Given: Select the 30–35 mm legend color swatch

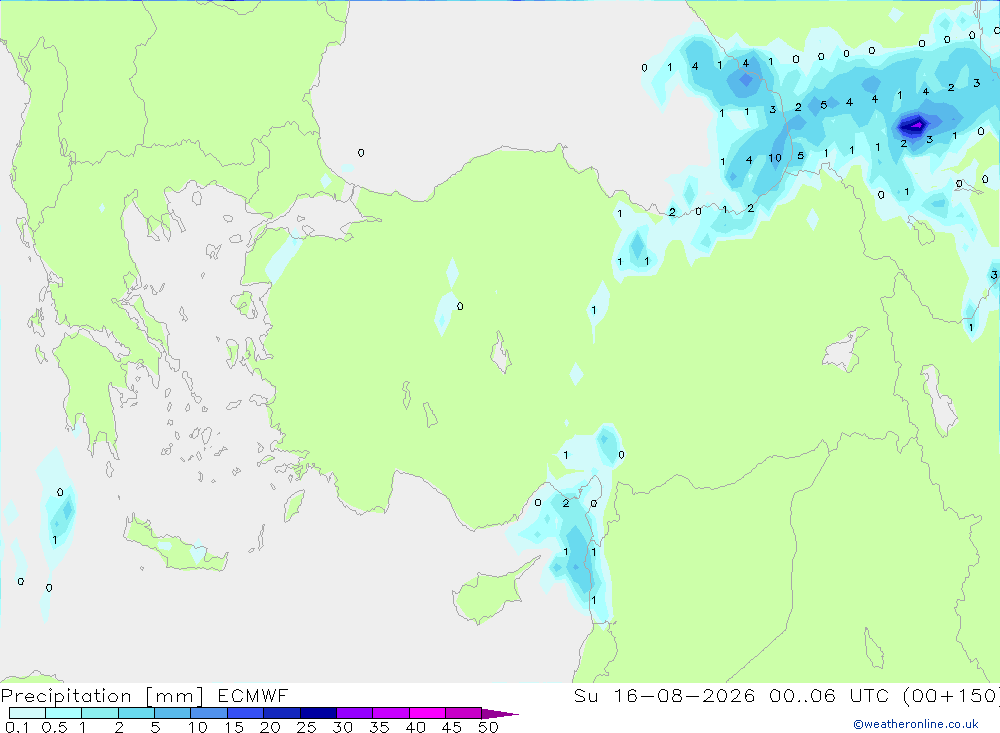Looking at the screenshot, I should pos(355,713).
